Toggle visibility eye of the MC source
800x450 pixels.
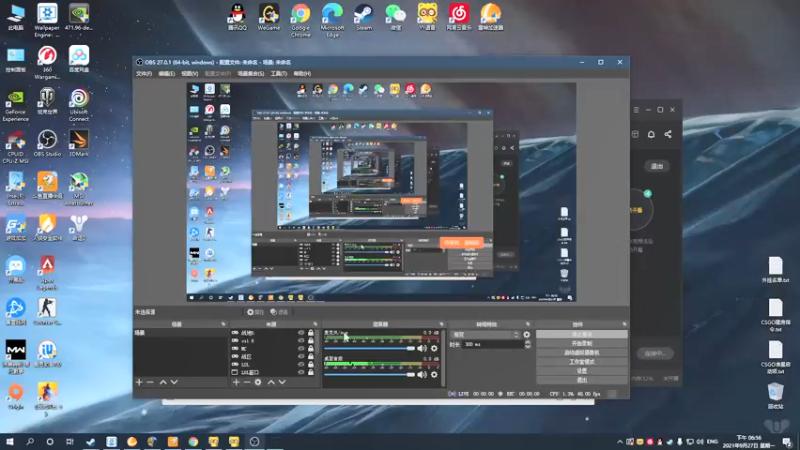301,348
